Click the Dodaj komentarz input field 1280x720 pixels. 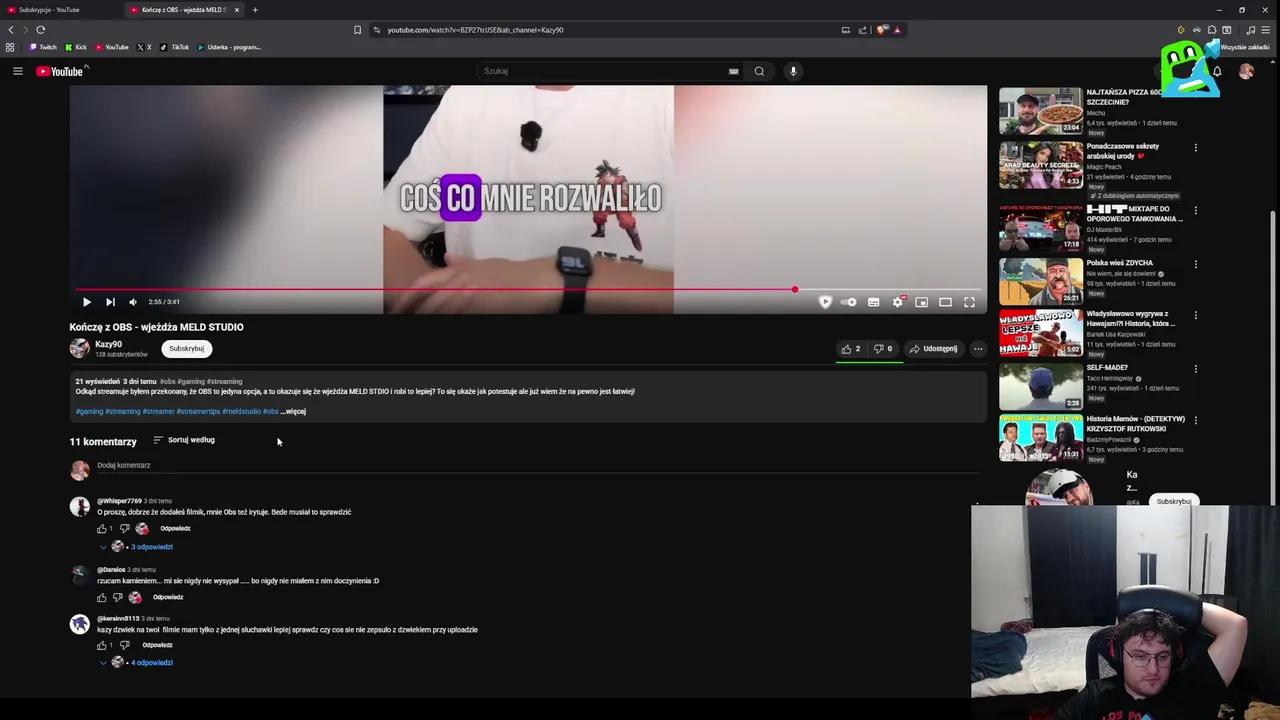pyautogui.click(x=537, y=466)
